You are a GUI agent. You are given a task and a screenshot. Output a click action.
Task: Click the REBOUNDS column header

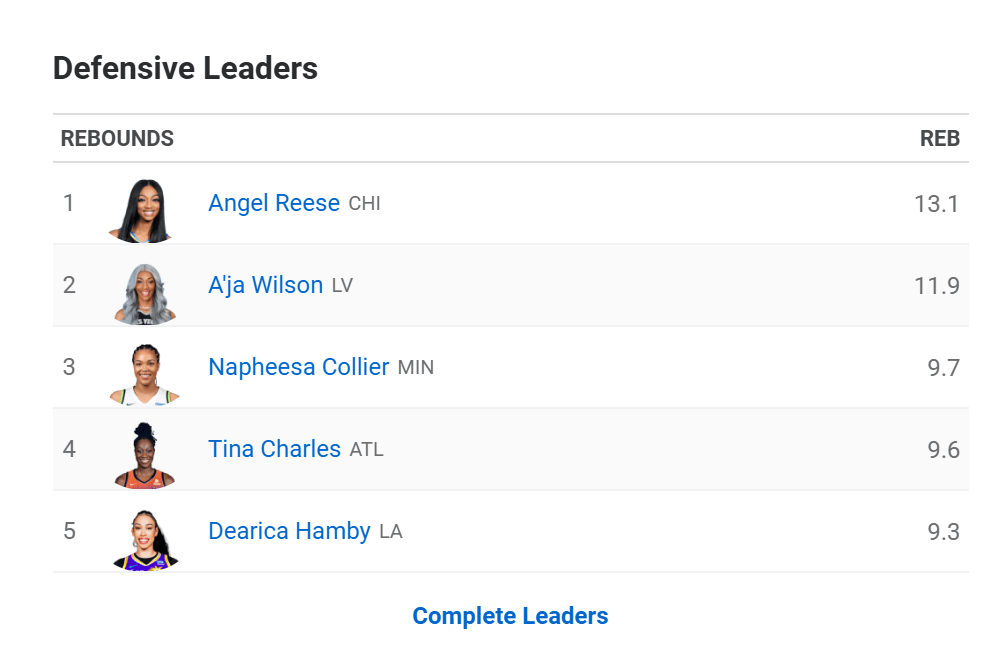tap(117, 138)
